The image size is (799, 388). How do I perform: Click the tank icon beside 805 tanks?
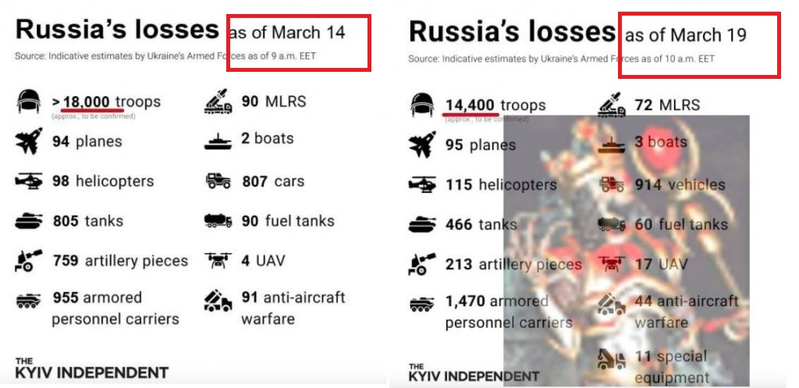pos(29,221)
